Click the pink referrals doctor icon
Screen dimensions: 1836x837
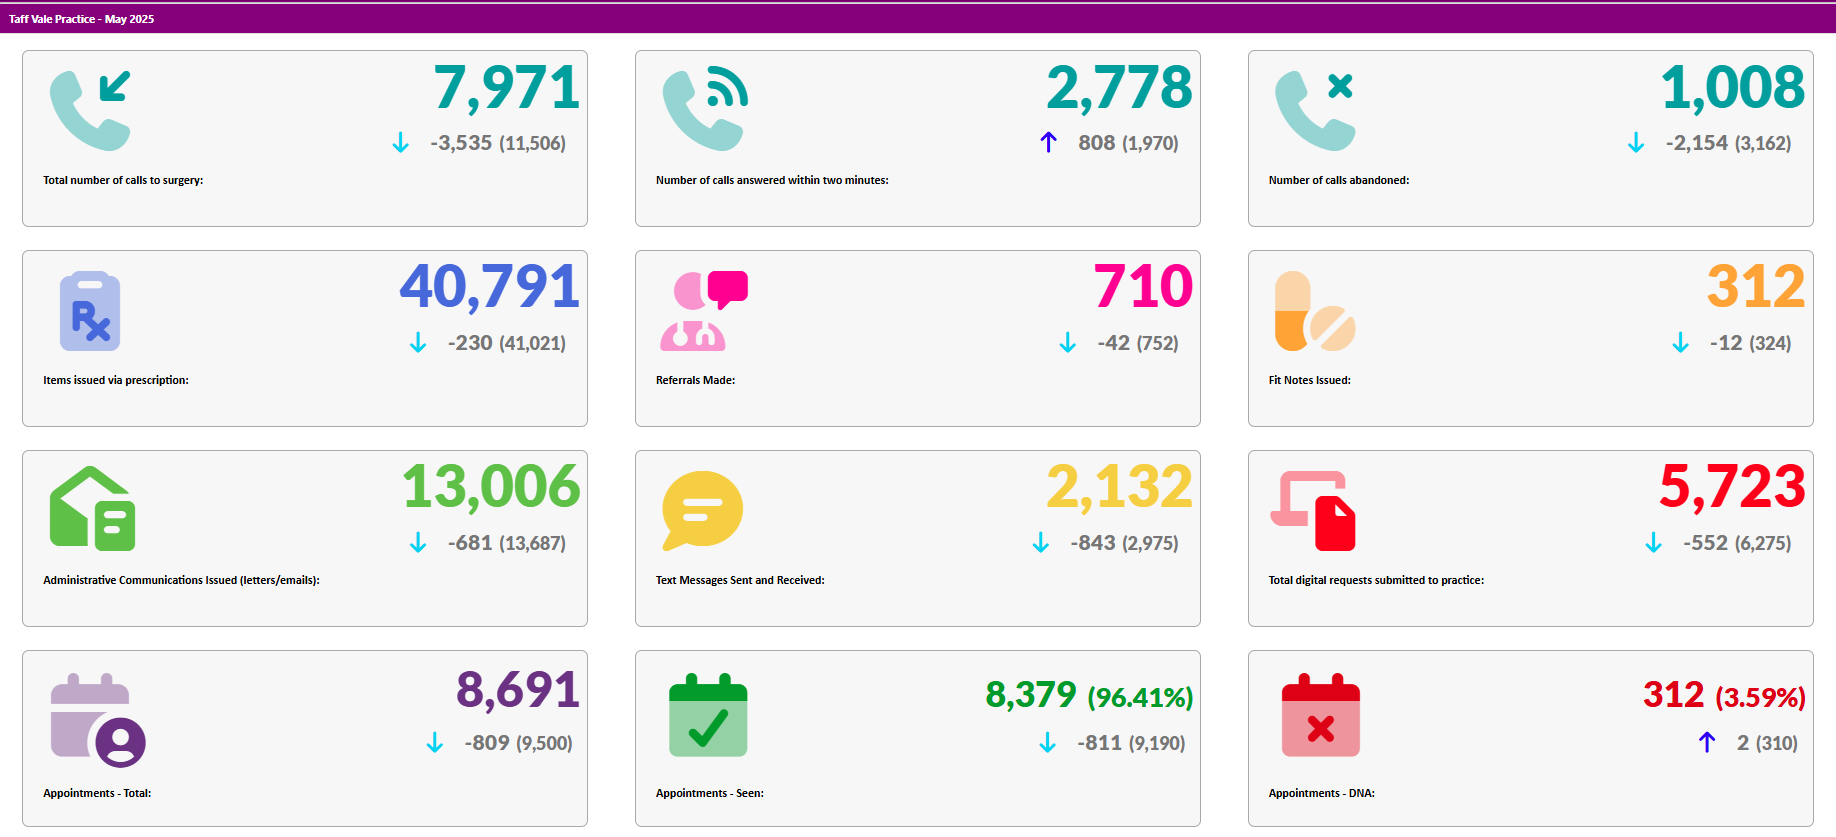coord(704,311)
